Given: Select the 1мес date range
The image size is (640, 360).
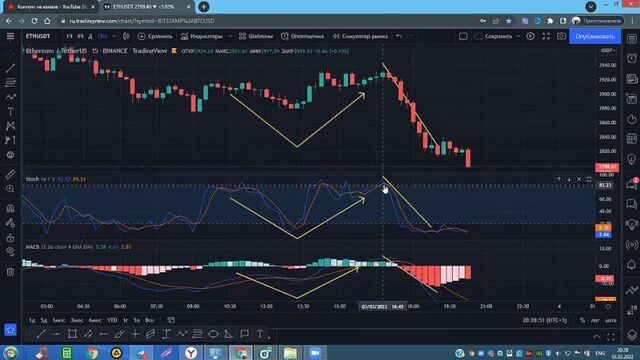Looking at the screenshot, I should (x=59, y=320).
